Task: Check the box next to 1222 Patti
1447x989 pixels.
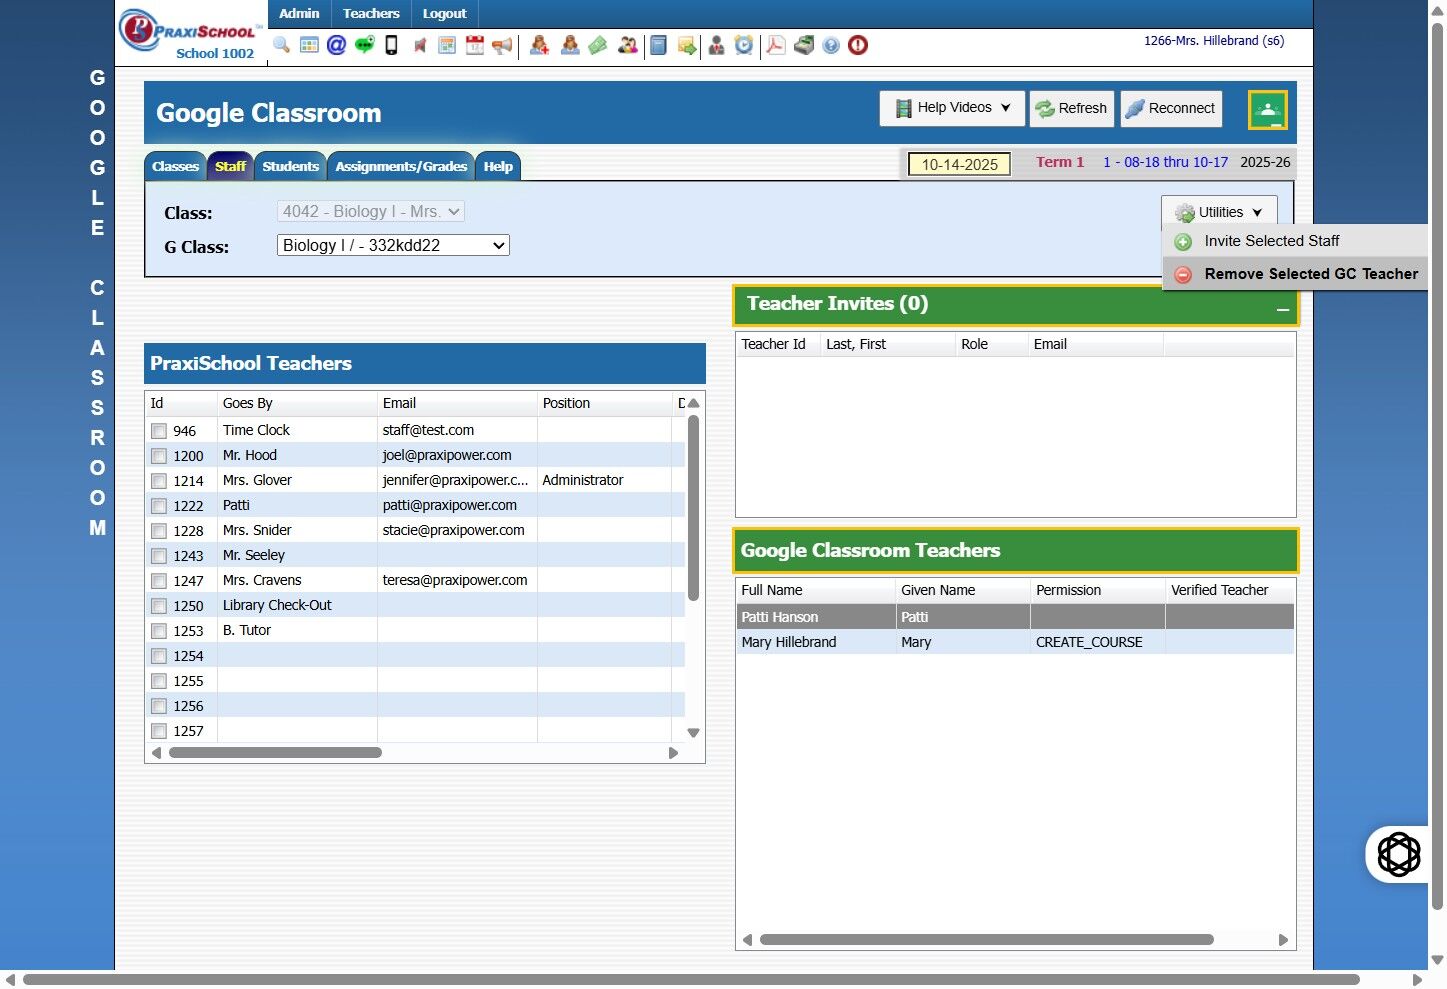Action: [x=159, y=506]
